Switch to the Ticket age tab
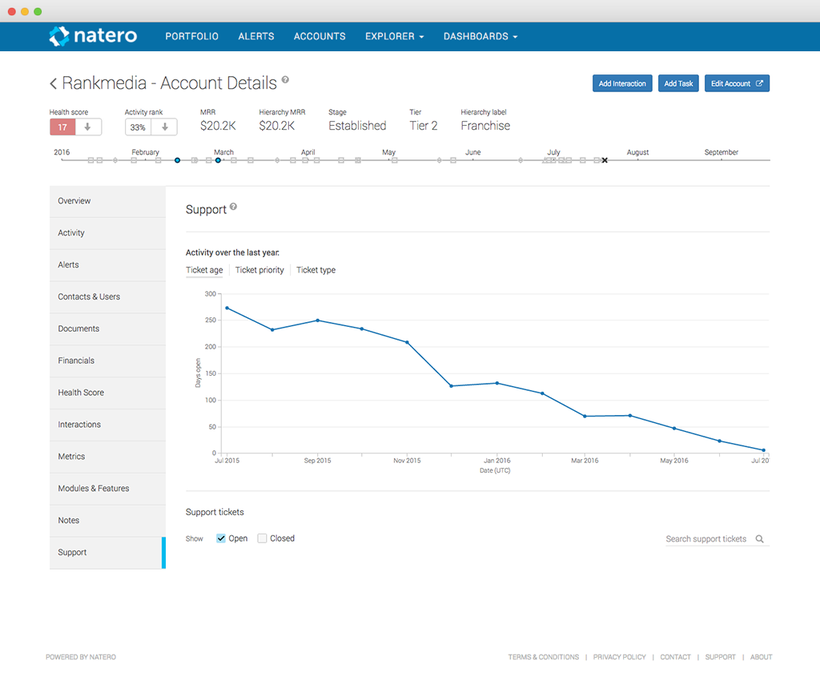The height and width of the screenshot is (681, 820). (204, 270)
